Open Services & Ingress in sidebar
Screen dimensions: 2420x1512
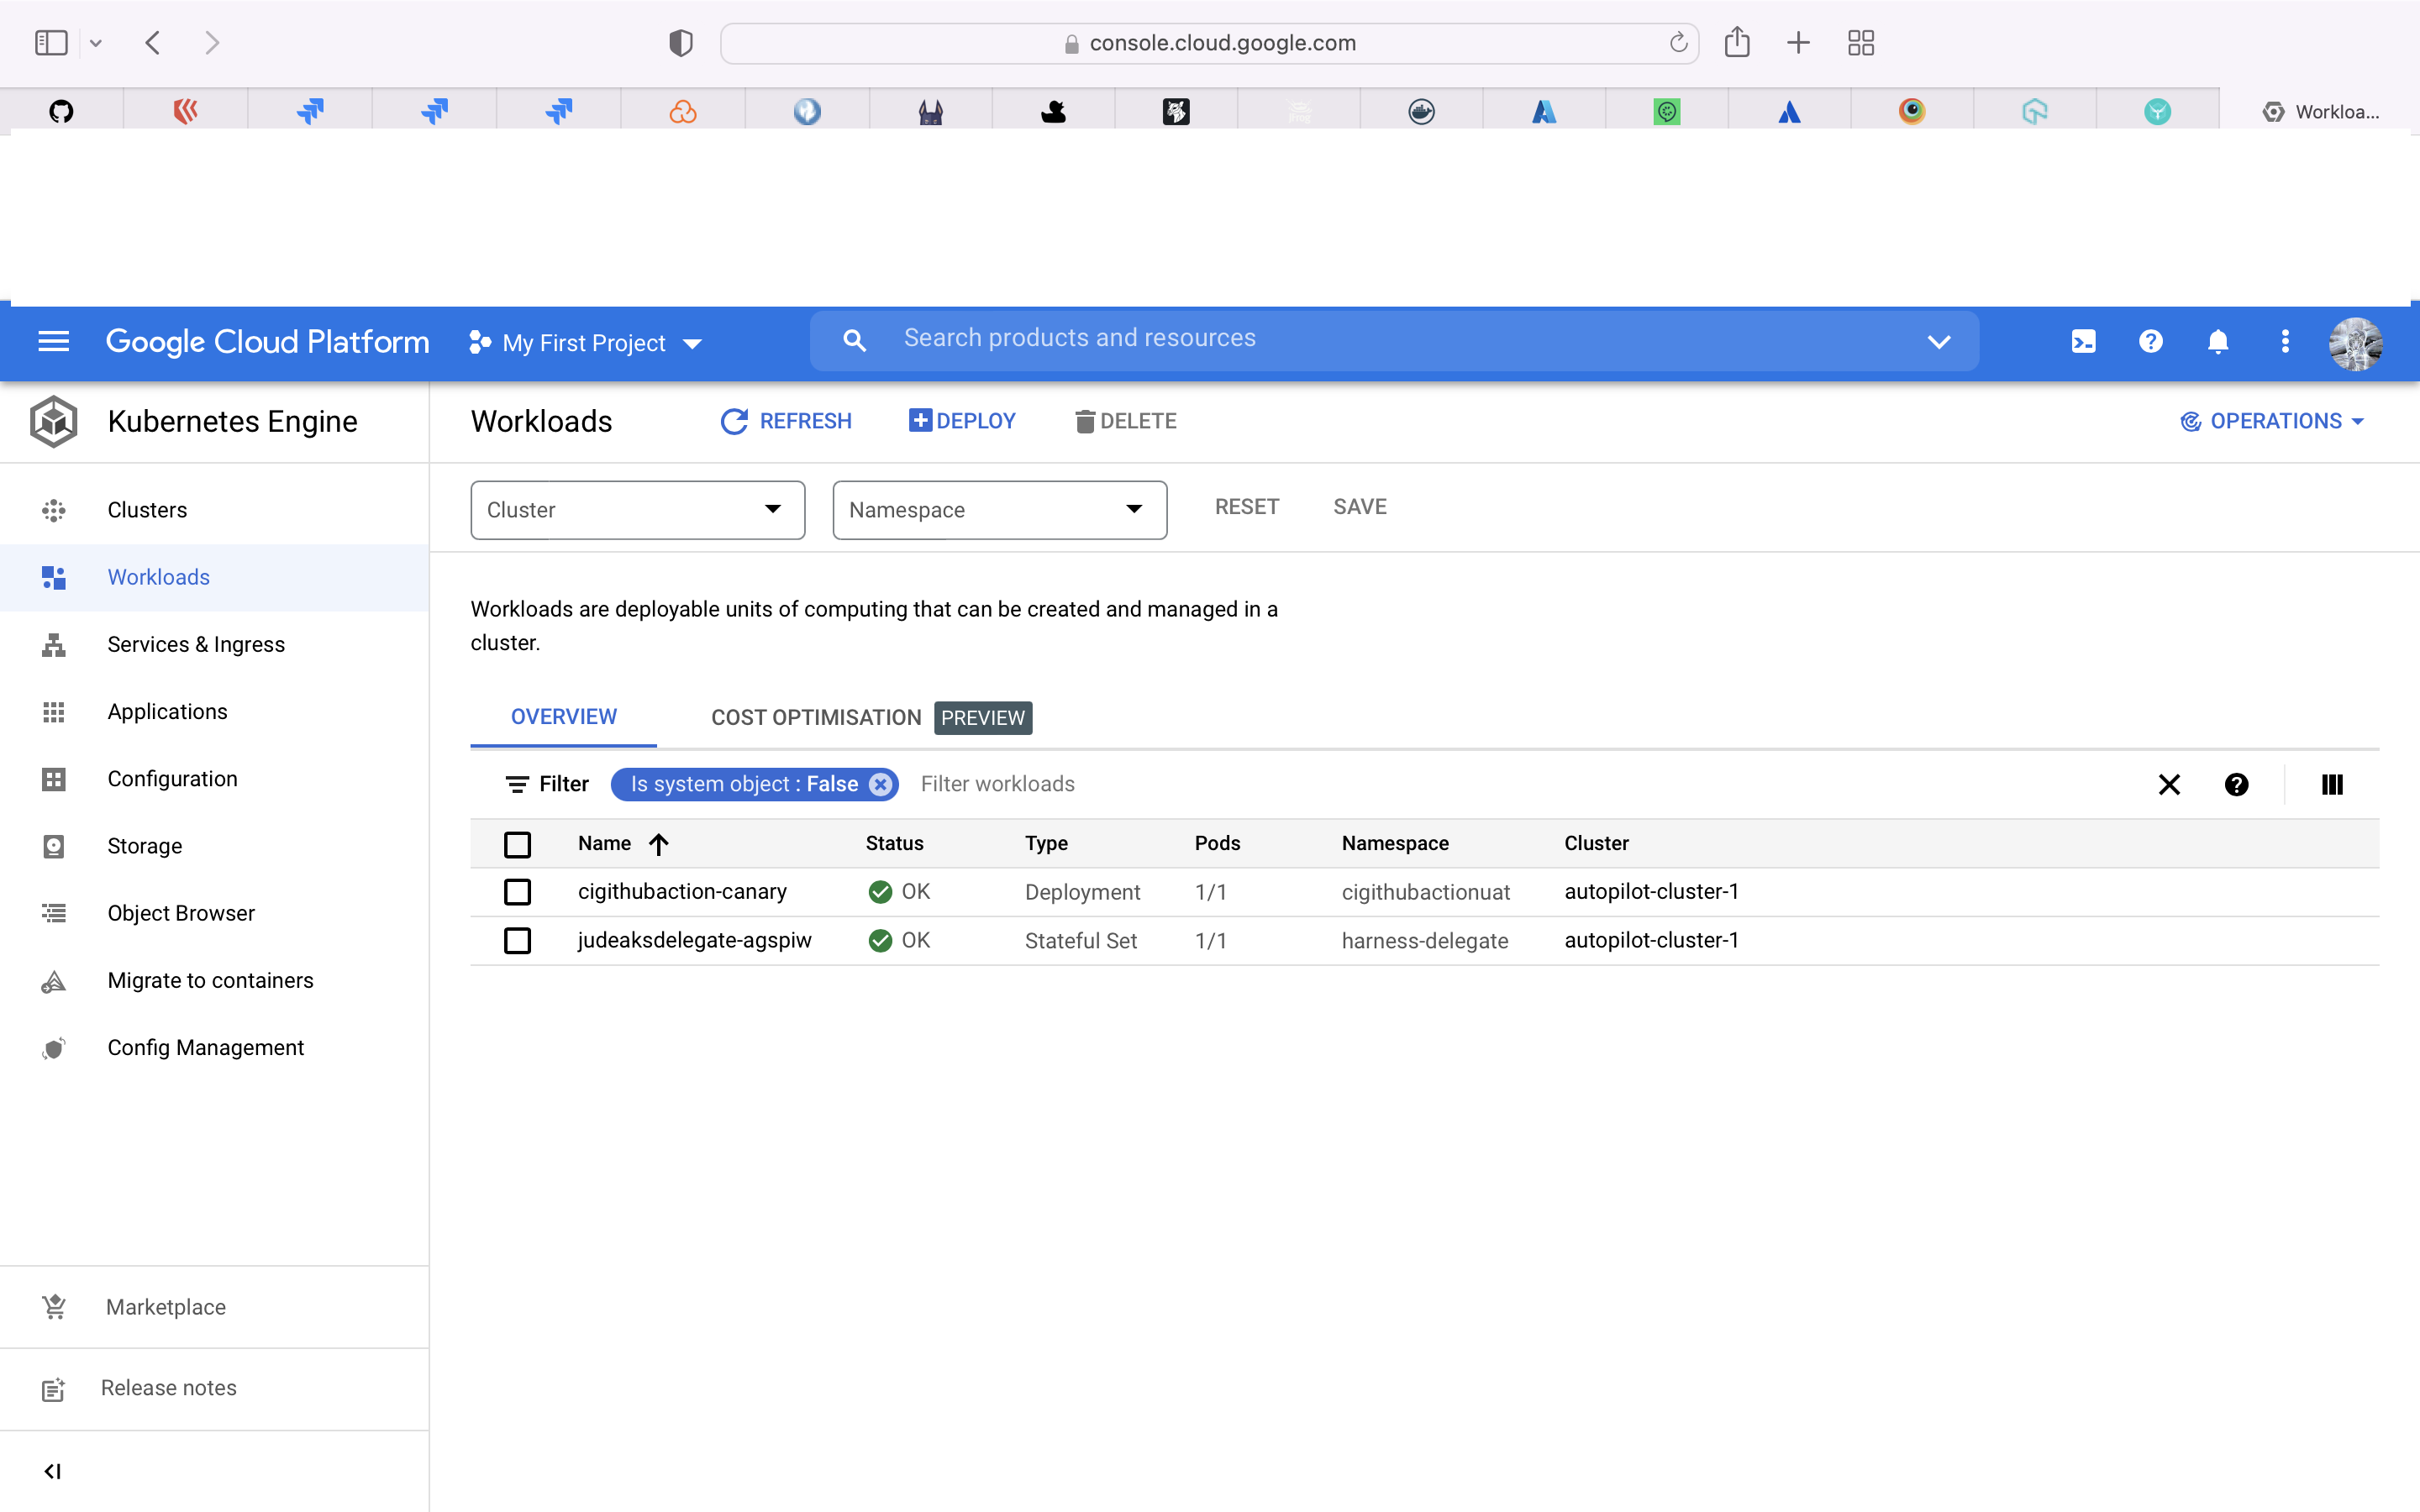(196, 645)
